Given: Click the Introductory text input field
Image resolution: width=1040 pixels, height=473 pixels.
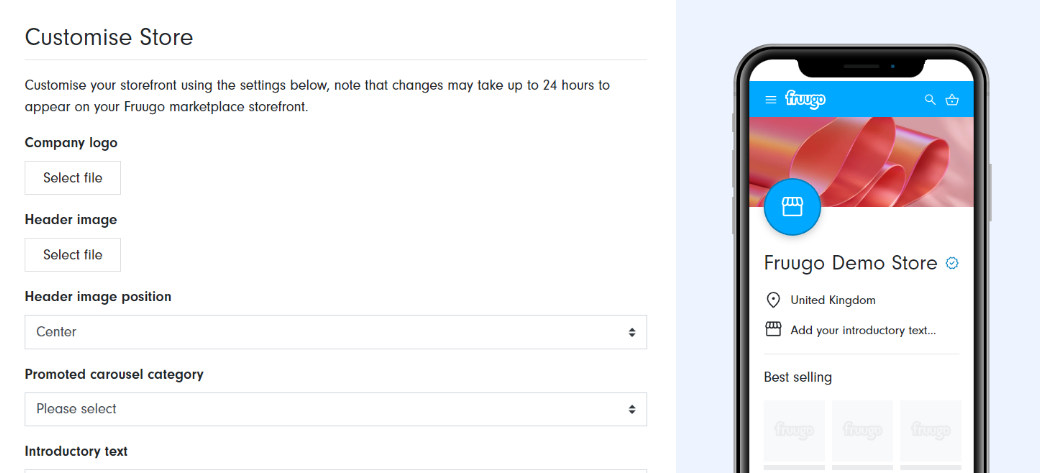Looking at the screenshot, I should click(x=336, y=471).
